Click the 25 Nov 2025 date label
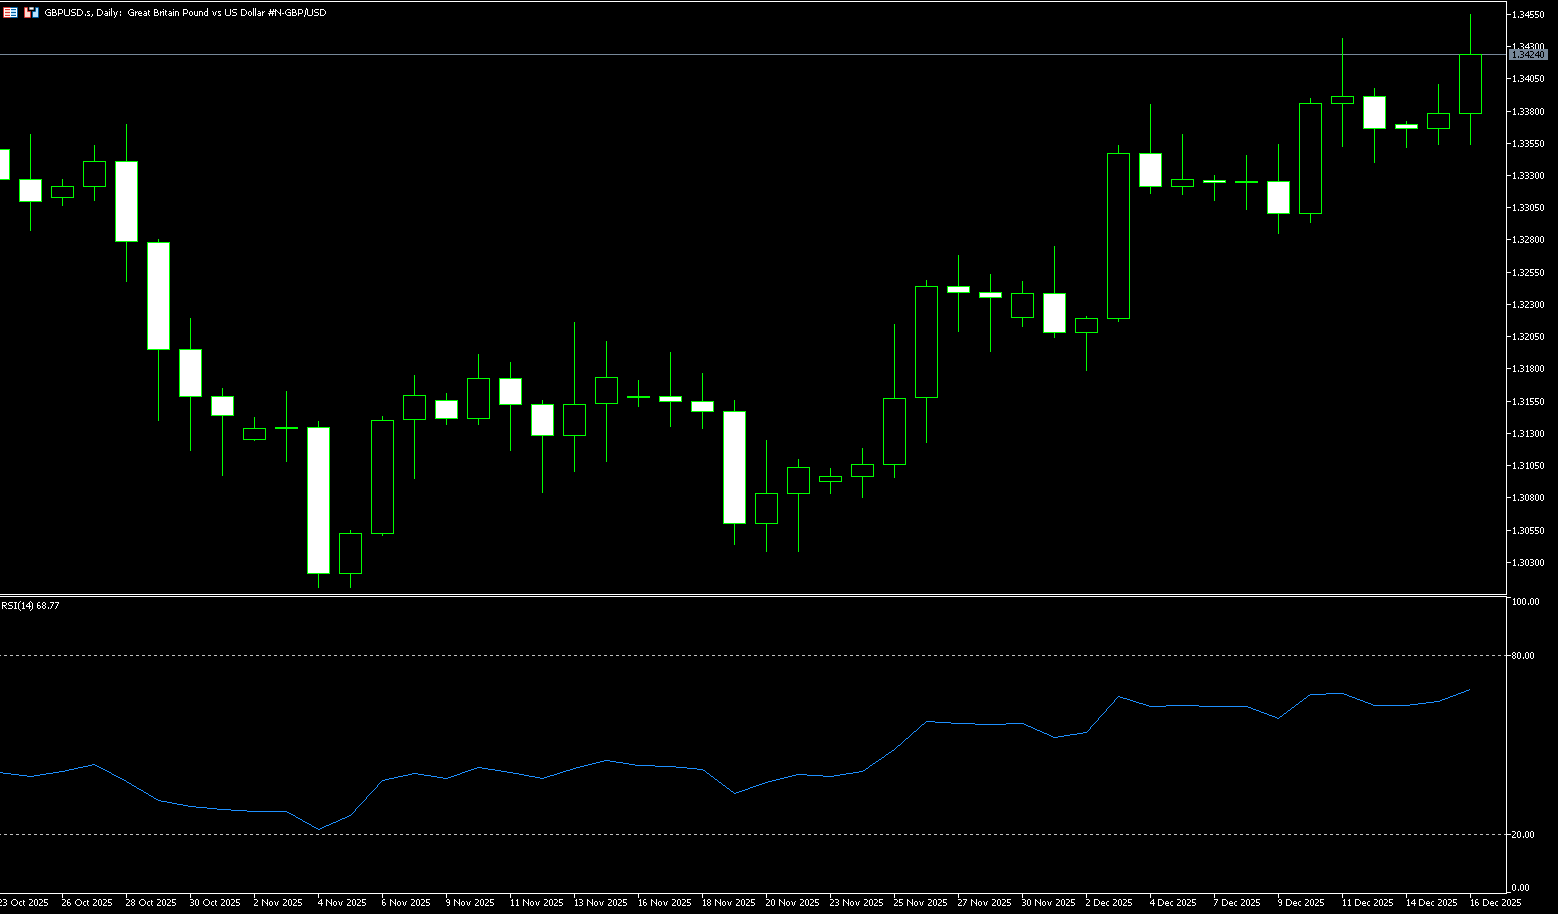Screen dimensions: 1558x914 (919, 903)
